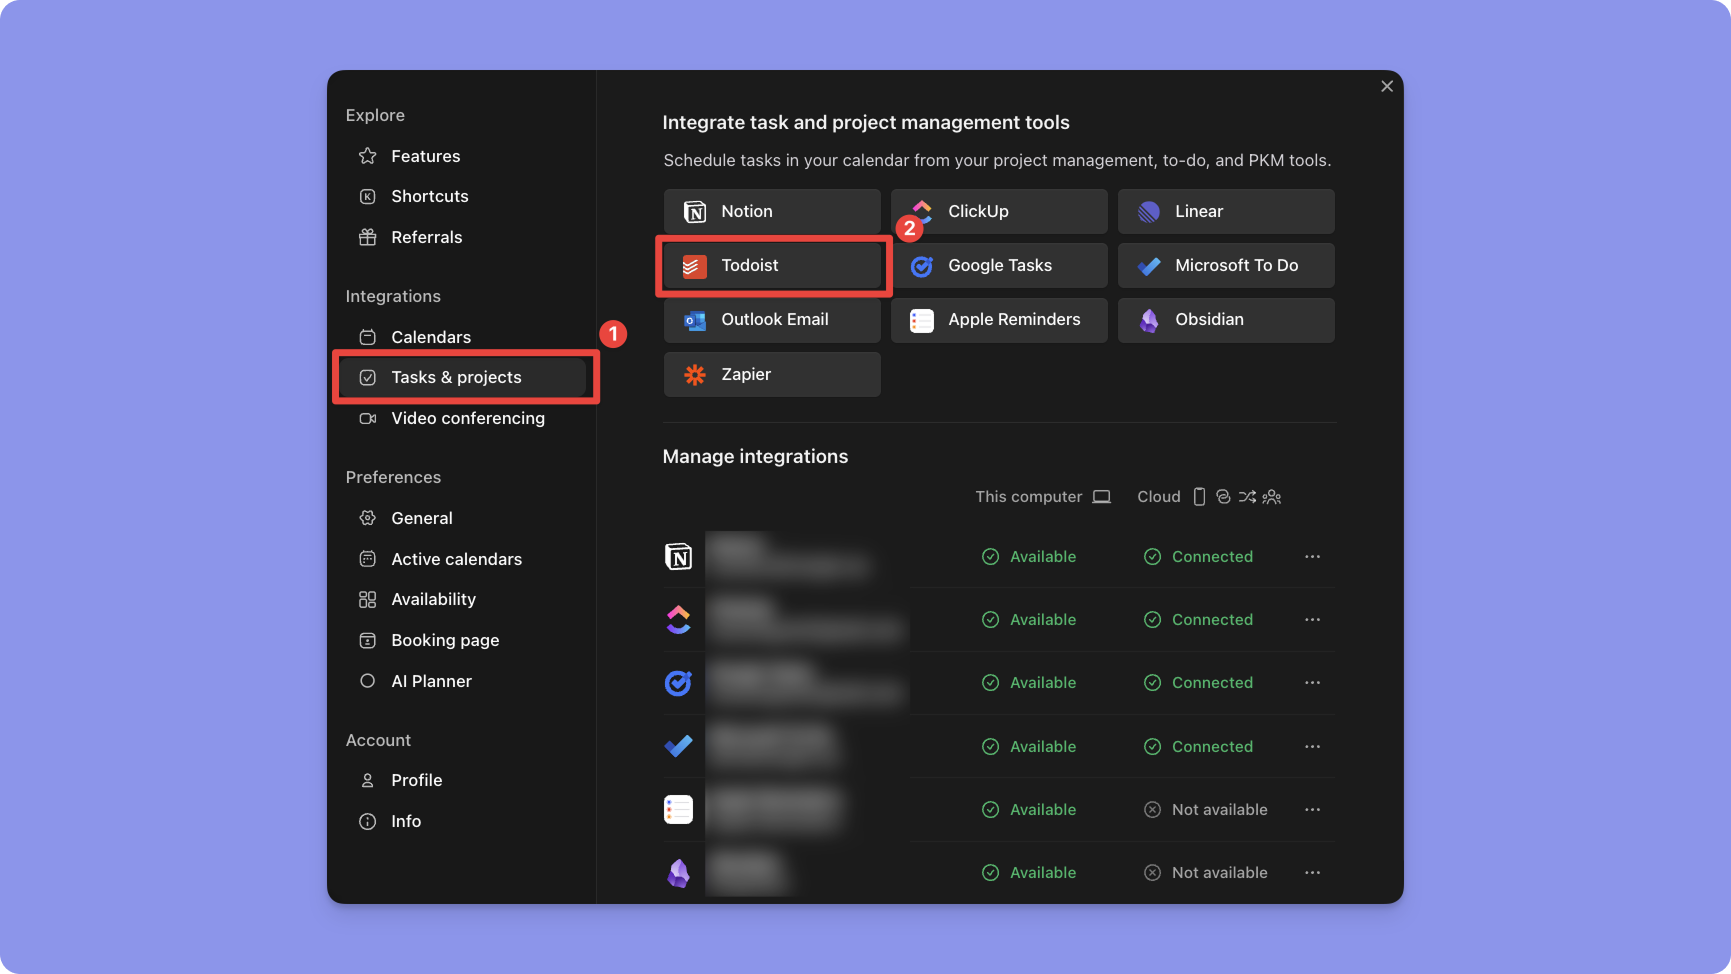Connect the ClickUp integration

999,211
